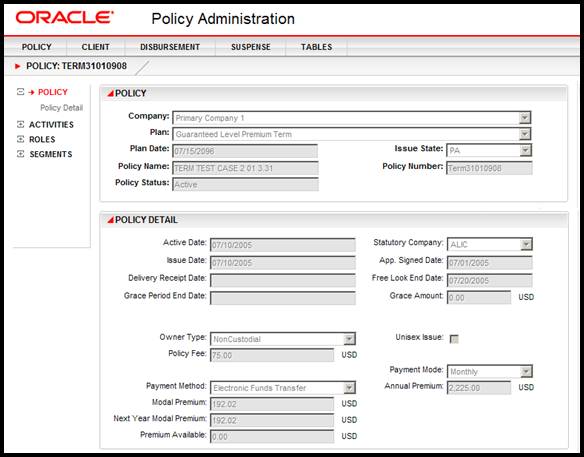Click the Issue Date field

283,263
